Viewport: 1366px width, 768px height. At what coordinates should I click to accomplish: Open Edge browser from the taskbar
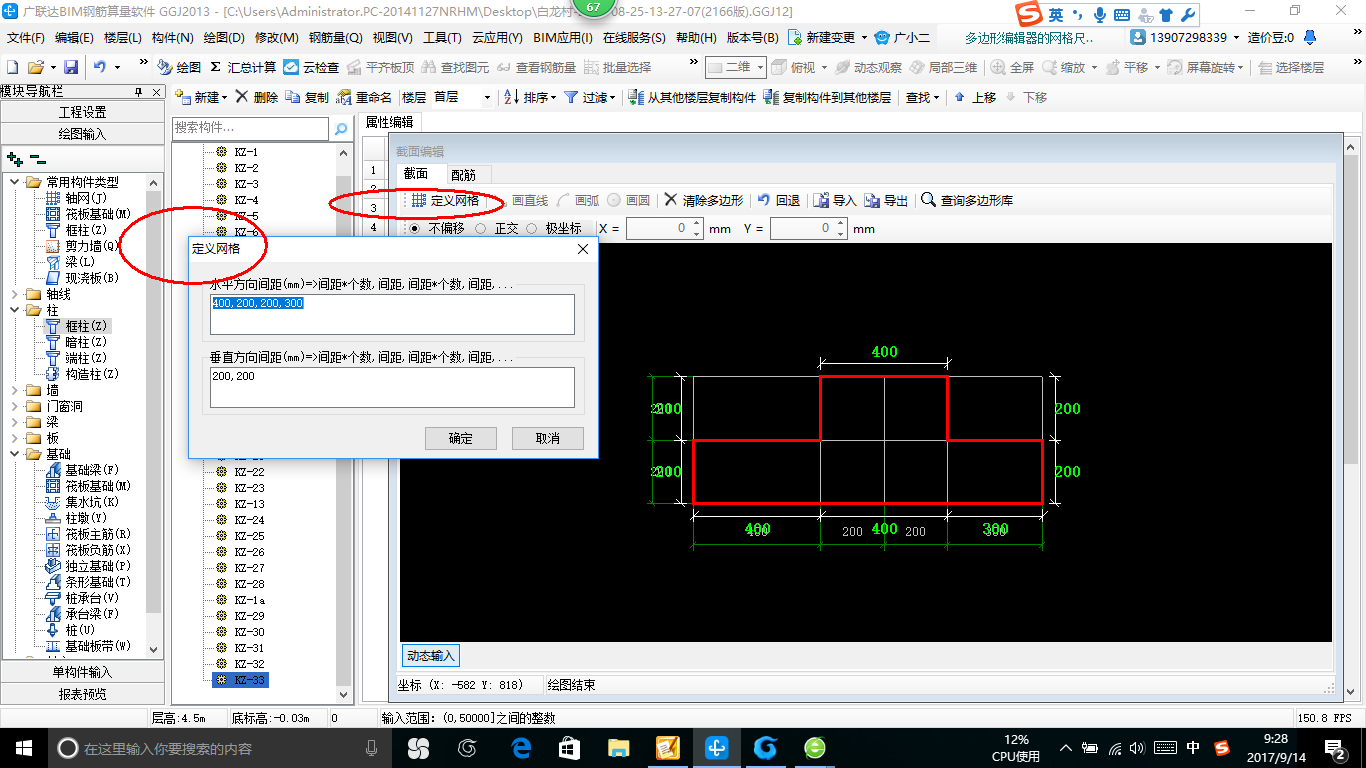pyautogui.click(x=521, y=748)
